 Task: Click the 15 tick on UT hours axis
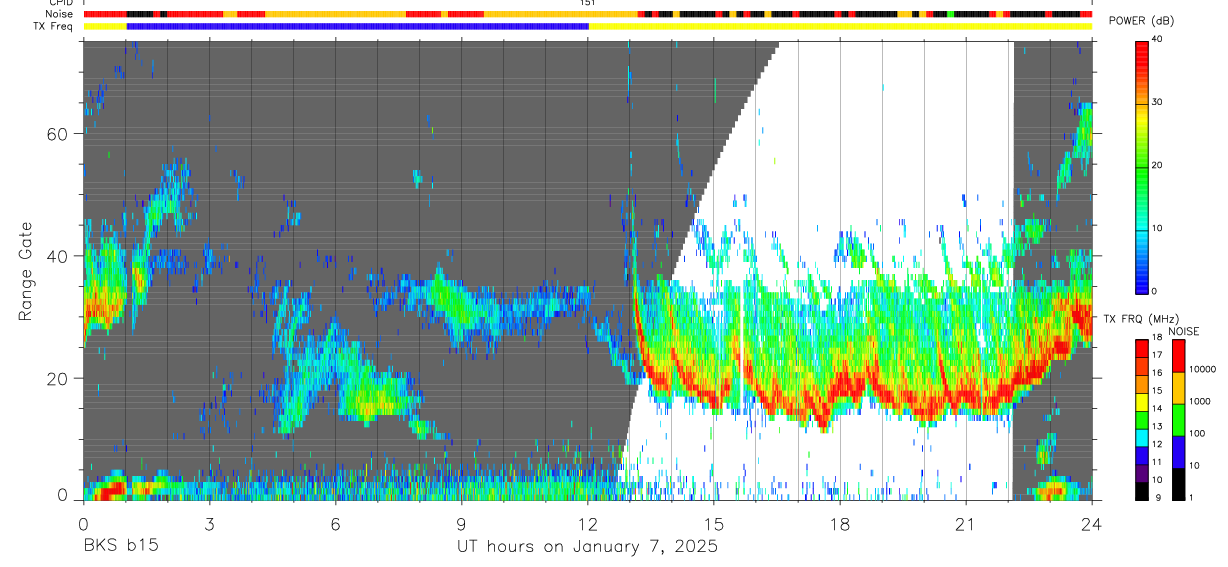(x=713, y=524)
